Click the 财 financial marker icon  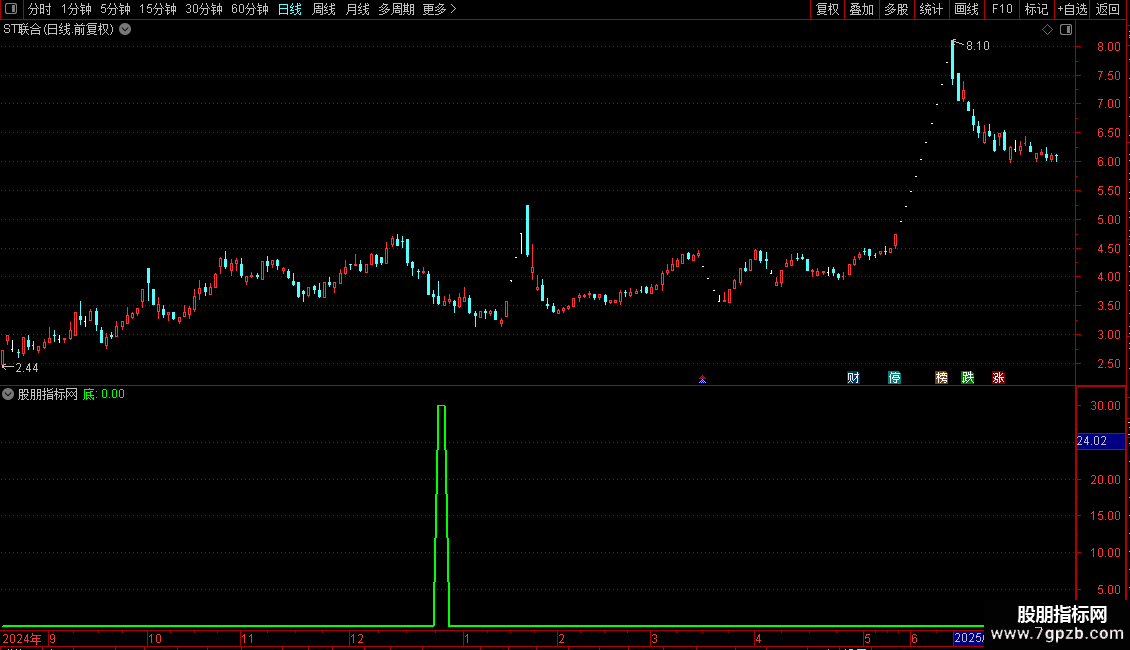coord(853,378)
